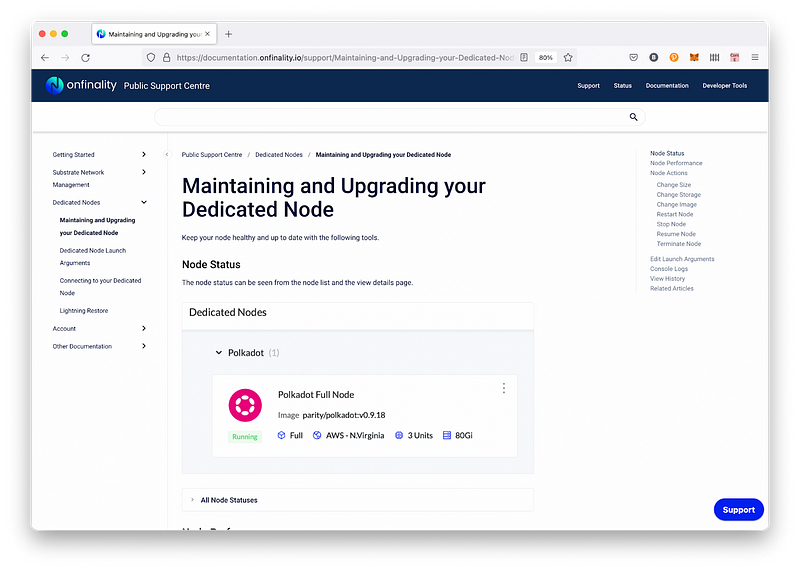Click the Full node type cube icon
The width and height of the screenshot is (800, 571).
tap(281, 435)
